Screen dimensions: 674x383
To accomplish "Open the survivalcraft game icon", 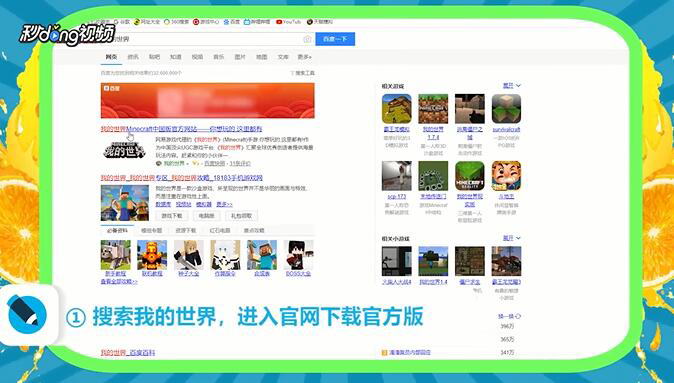I will coord(506,109).
